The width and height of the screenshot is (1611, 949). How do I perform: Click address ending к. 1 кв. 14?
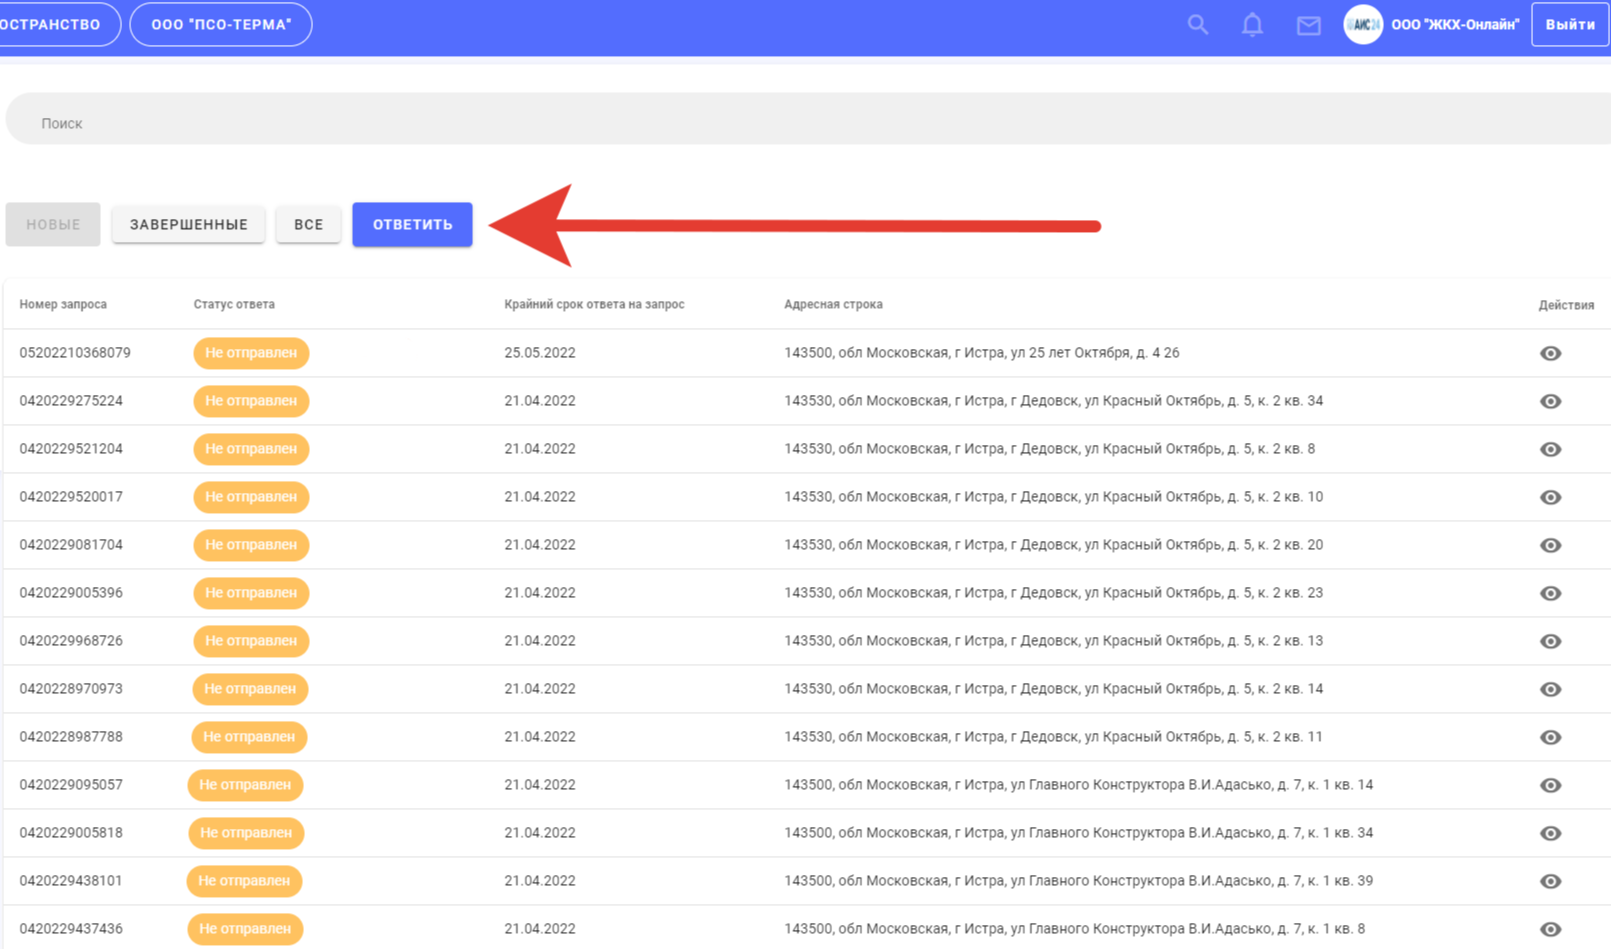pyautogui.click(x=1078, y=785)
